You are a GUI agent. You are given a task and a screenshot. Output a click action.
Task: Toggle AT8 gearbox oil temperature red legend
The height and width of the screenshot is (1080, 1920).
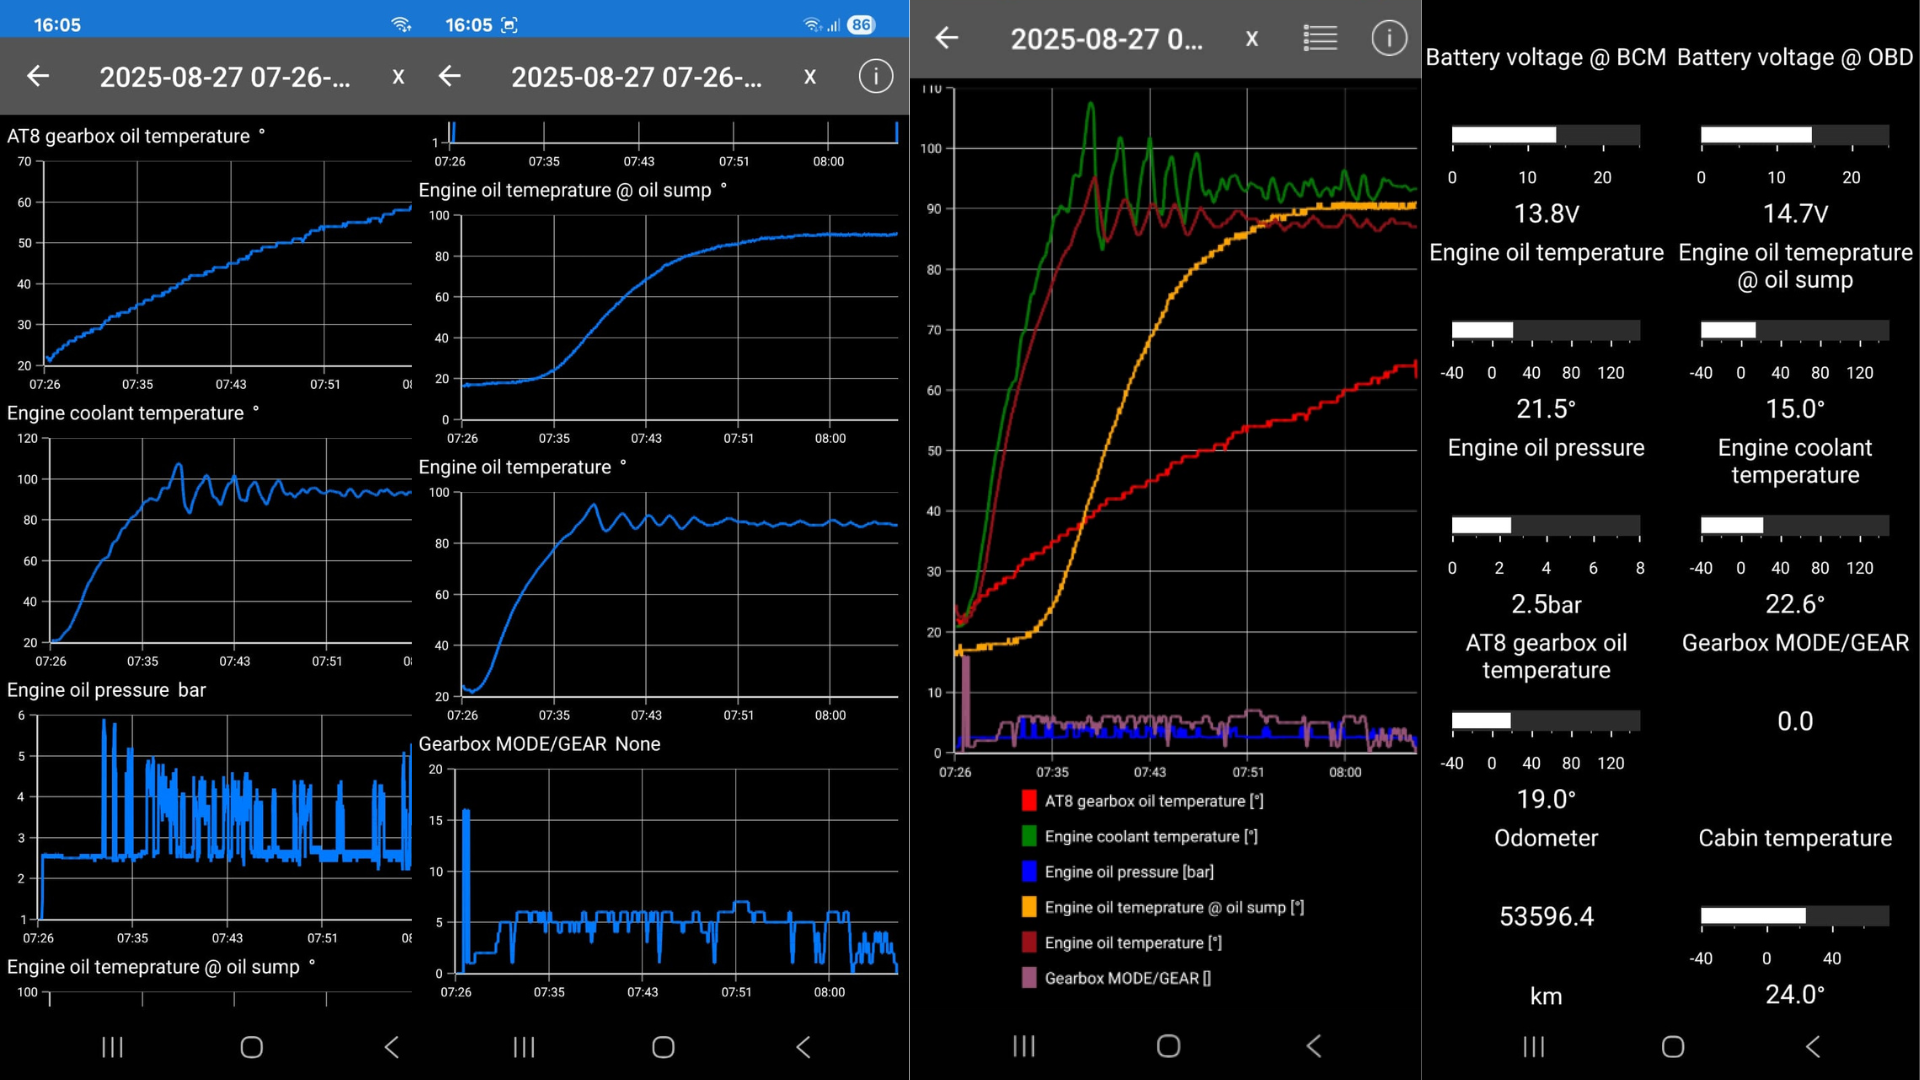point(1029,801)
